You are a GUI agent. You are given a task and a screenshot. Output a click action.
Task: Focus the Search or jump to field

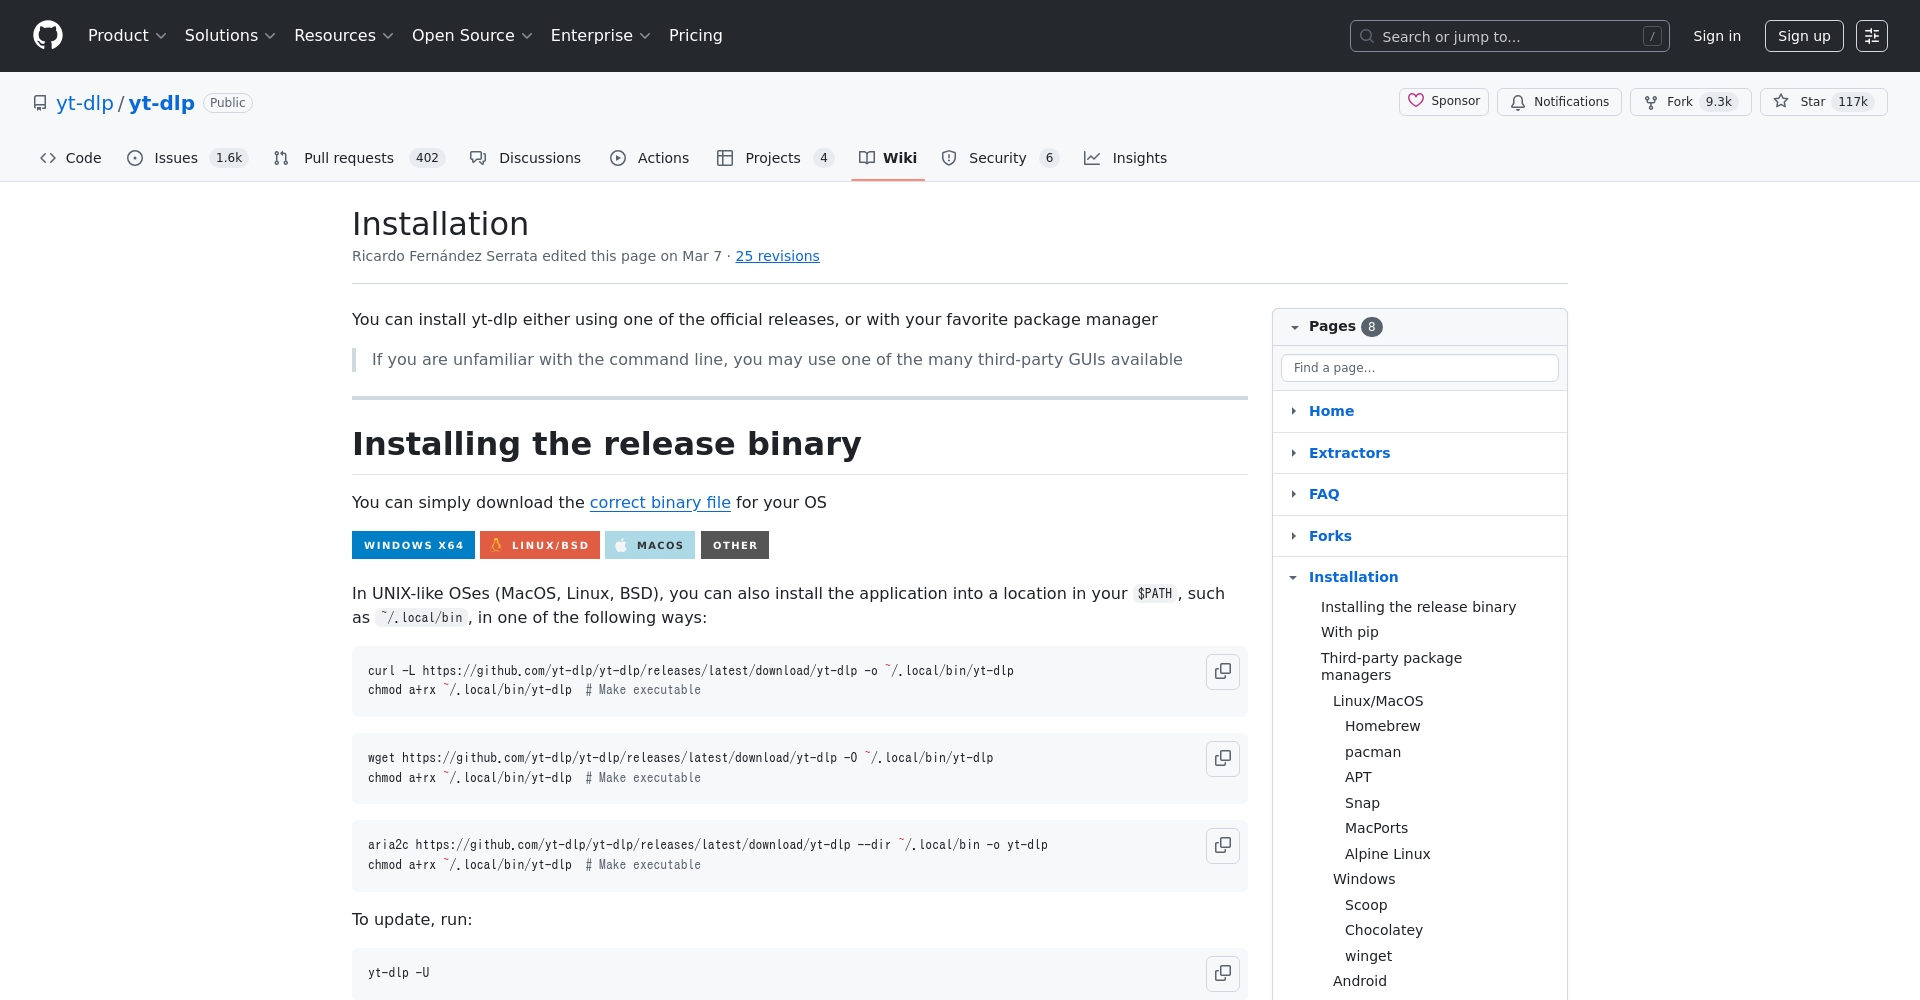click(x=1509, y=36)
